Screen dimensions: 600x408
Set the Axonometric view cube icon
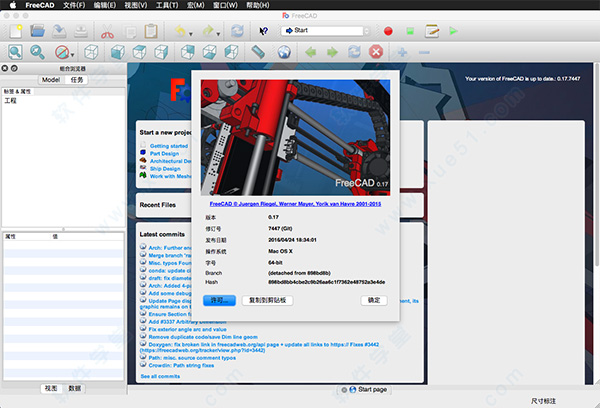click(x=91, y=52)
